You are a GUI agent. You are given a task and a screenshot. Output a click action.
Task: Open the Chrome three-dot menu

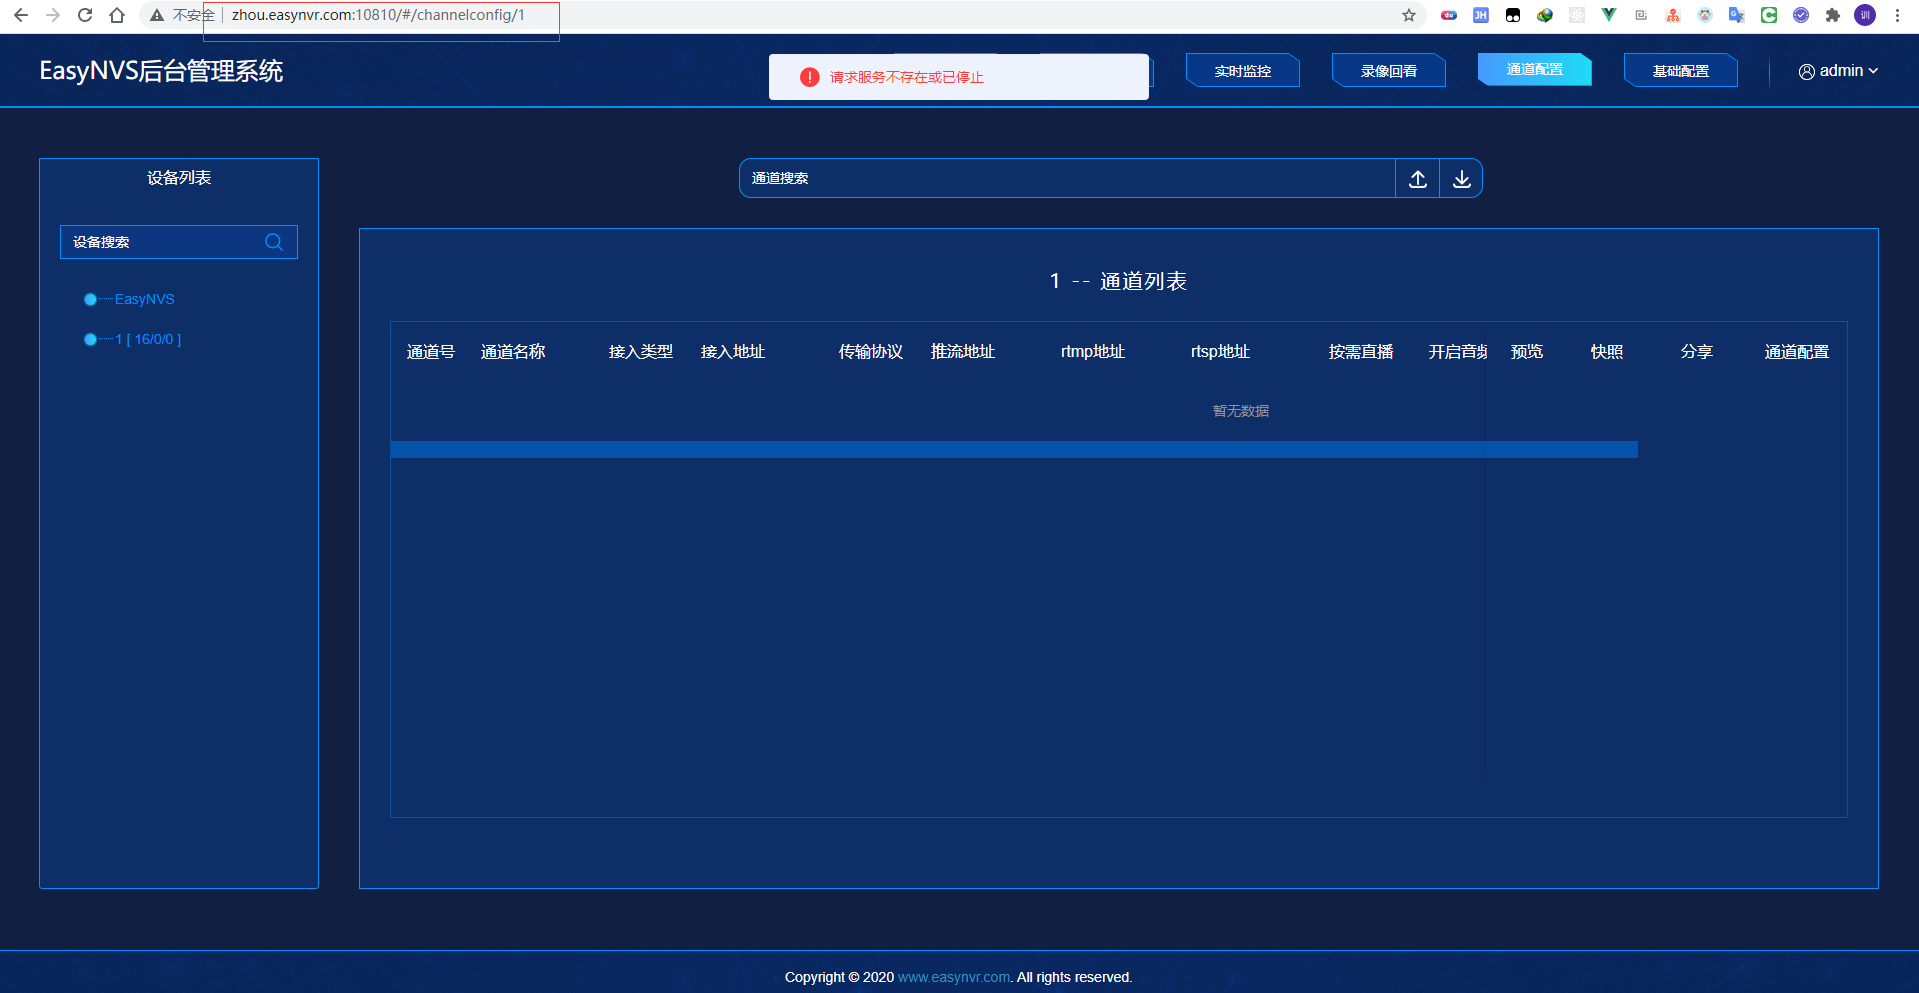click(x=1897, y=15)
